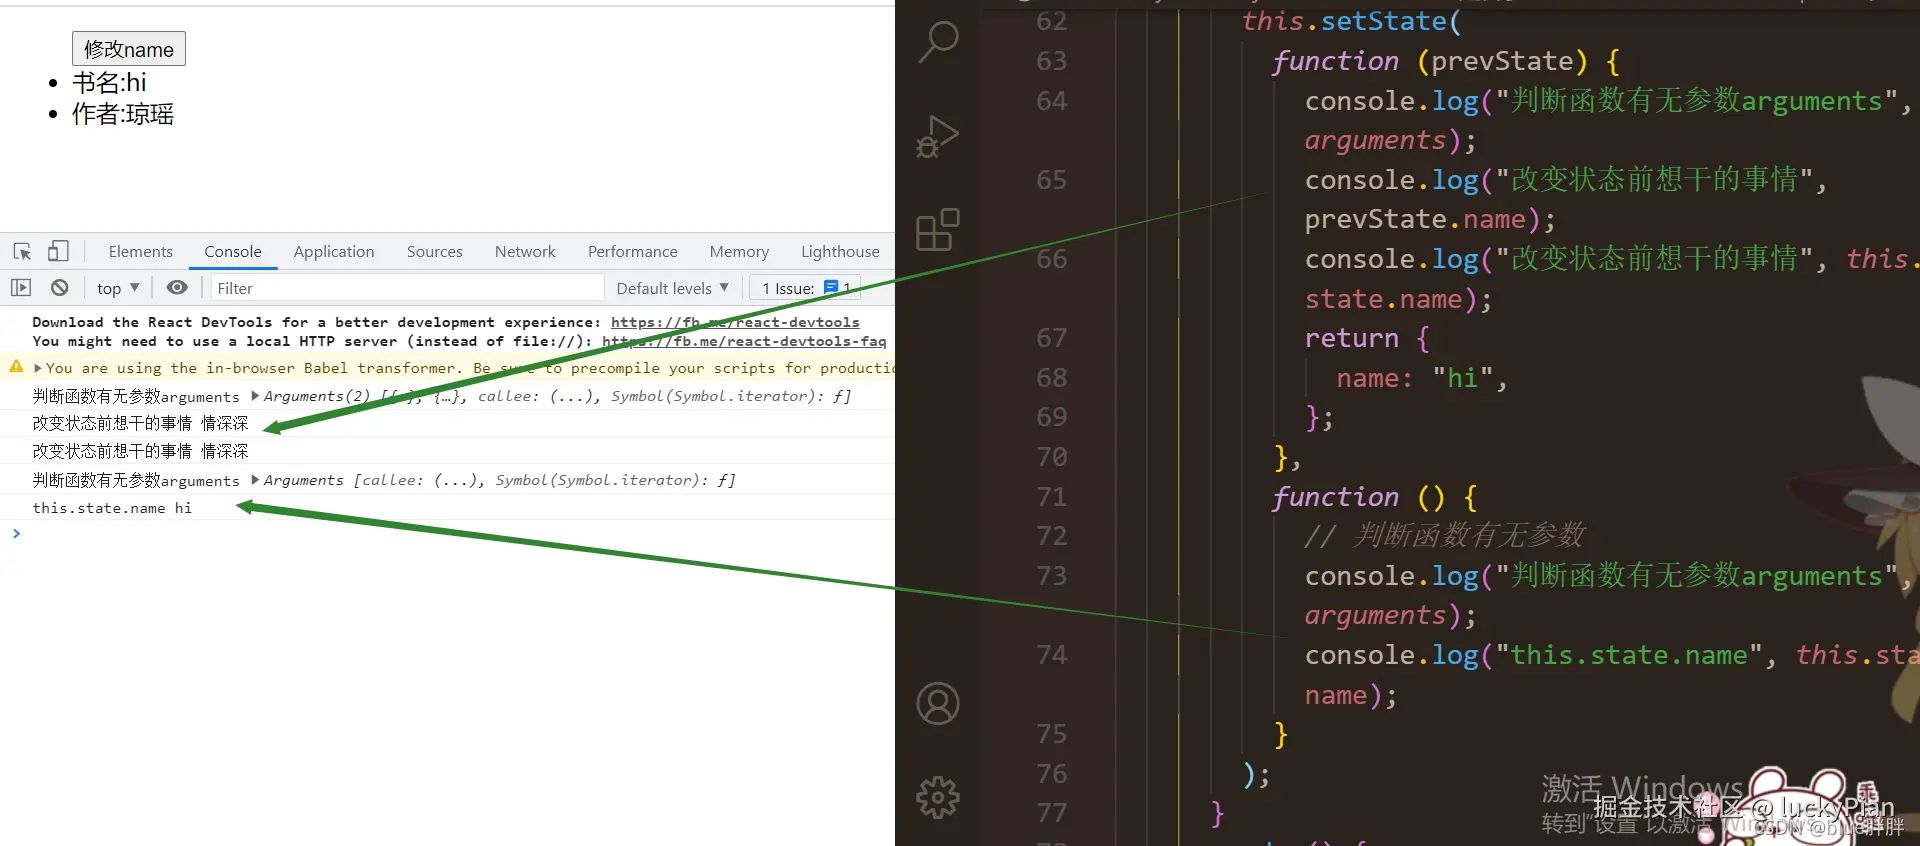Screen dimensions: 1920x846
Task: Open Search in the editor activity bar
Action: (x=938, y=42)
